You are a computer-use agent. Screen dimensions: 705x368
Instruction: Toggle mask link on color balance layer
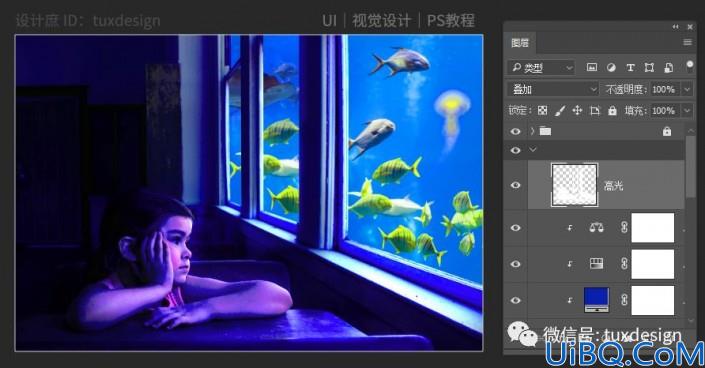624,228
